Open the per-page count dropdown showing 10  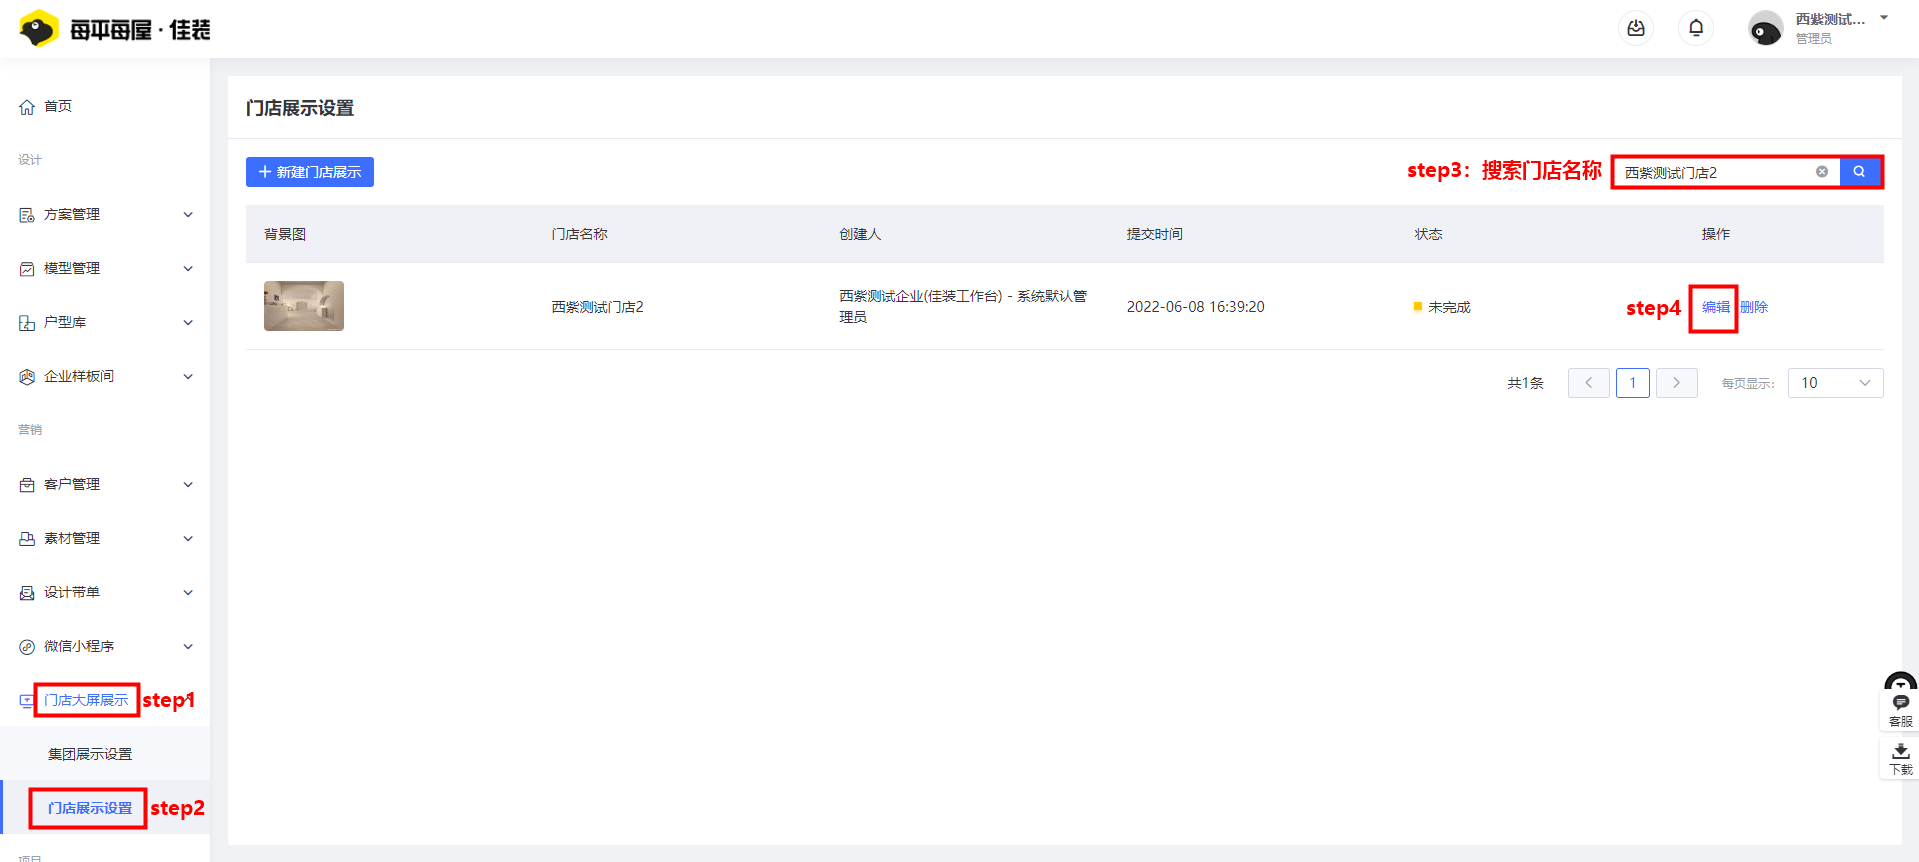point(1835,383)
